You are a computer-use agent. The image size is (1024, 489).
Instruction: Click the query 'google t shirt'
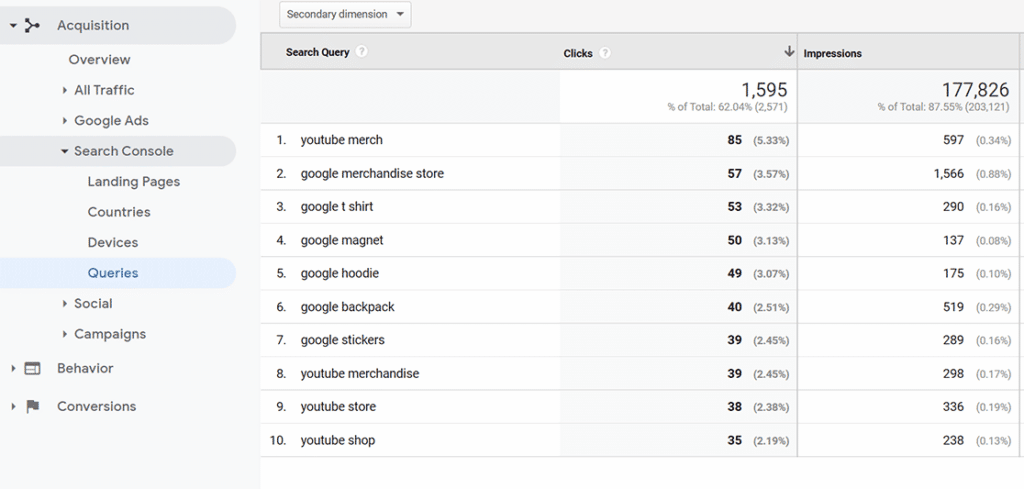[337, 207]
